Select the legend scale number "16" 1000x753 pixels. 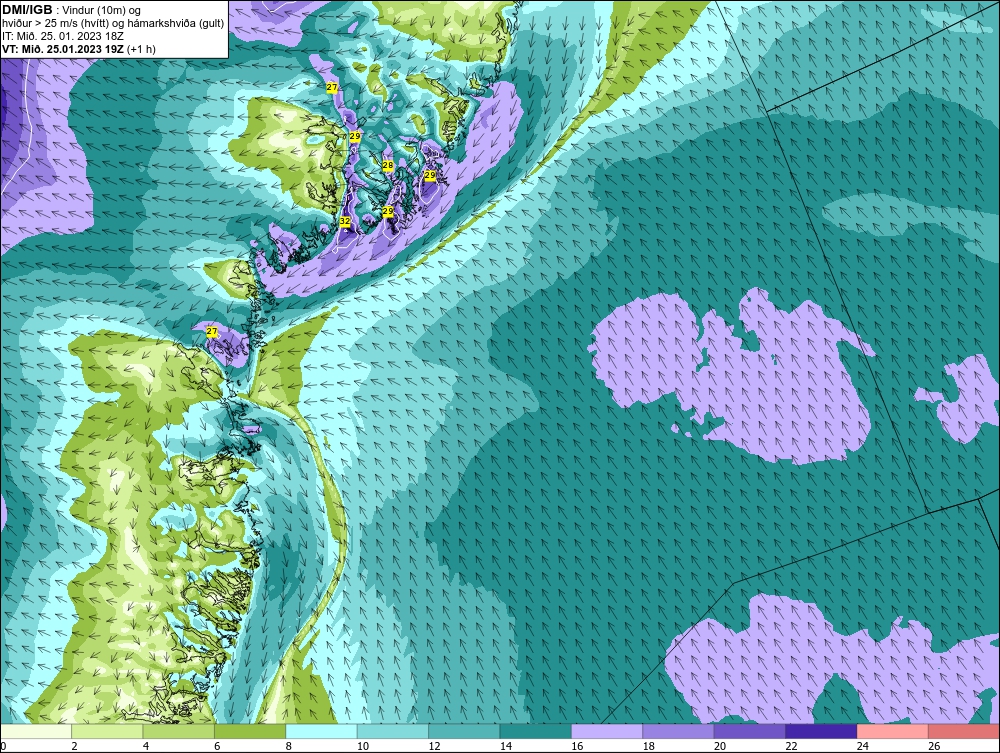577,746
